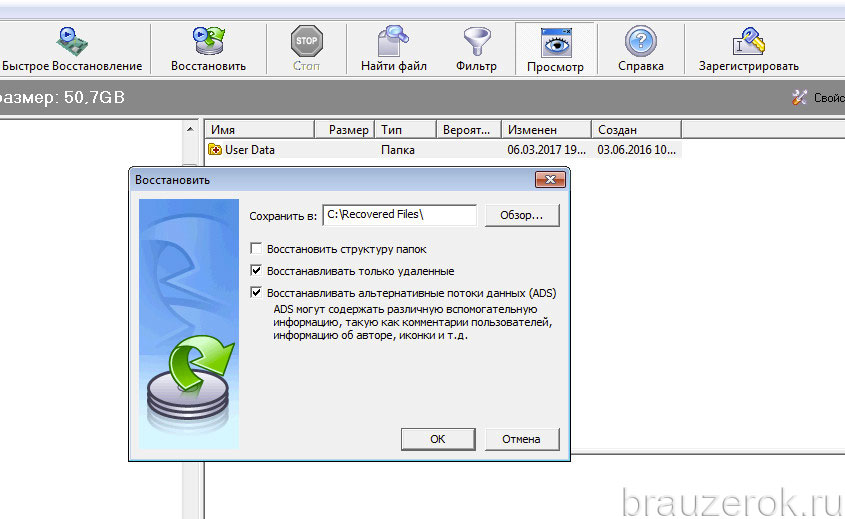The height and width of the screenshot is (519, 845).
Task: Click the Папка type cell
Action: [398, 150]
